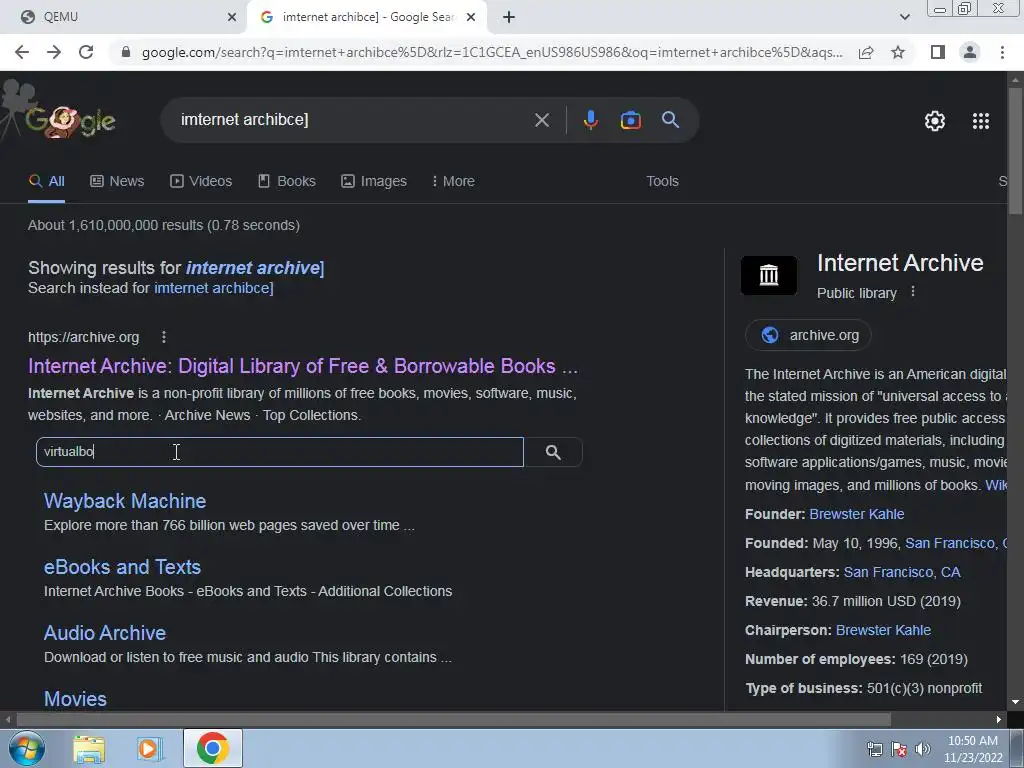Image resolution: width=1024 pixels, height=768 pixels.
Task: Click scroll right arrow on horizontal scrollbar
Action: click(999, 719)
